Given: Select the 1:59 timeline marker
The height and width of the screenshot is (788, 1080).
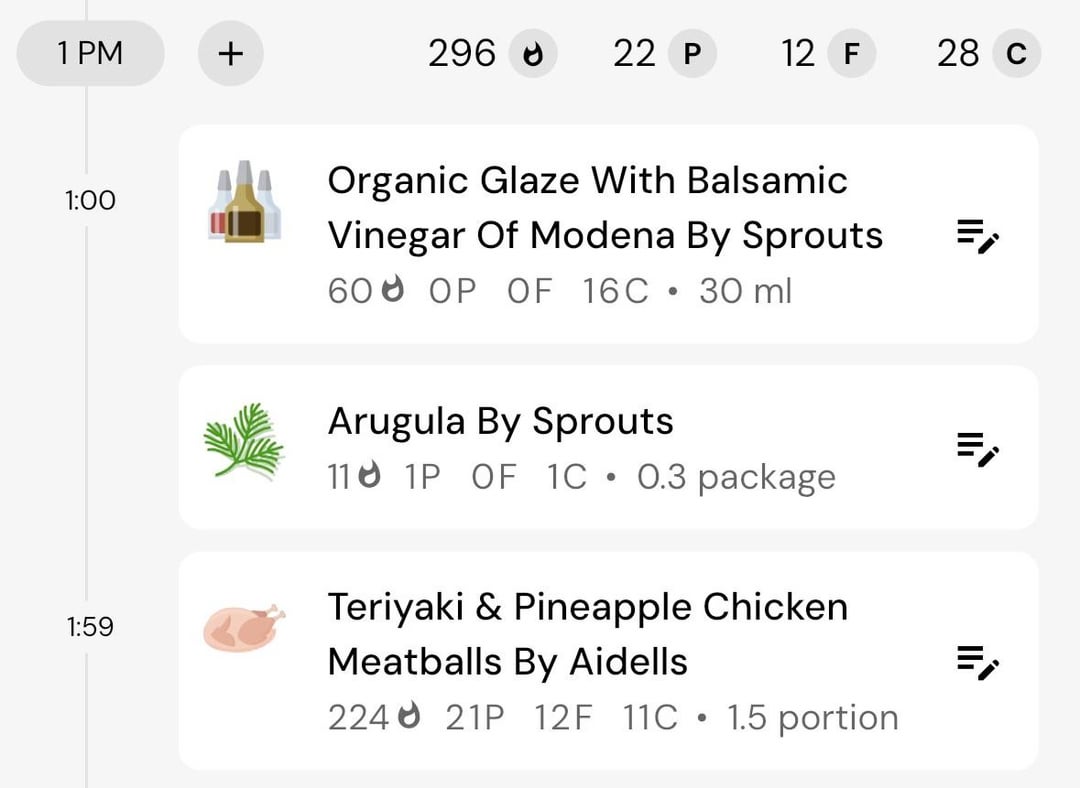Looking at the screenshot, I should click(90, 627).
